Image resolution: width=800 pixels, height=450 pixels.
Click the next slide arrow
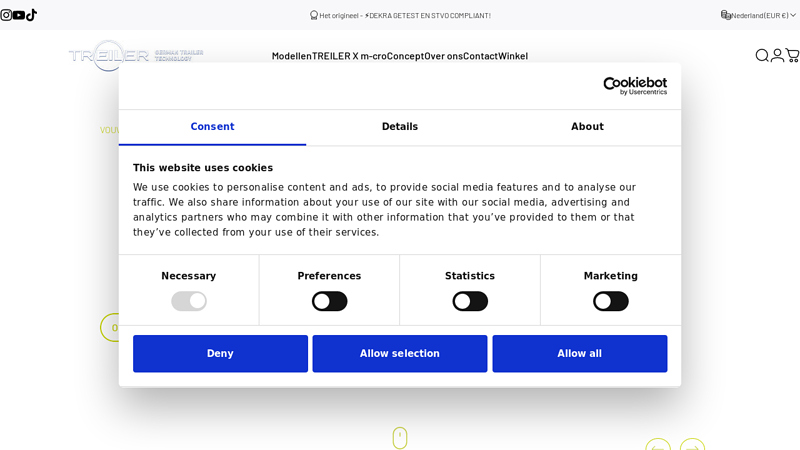692,447
